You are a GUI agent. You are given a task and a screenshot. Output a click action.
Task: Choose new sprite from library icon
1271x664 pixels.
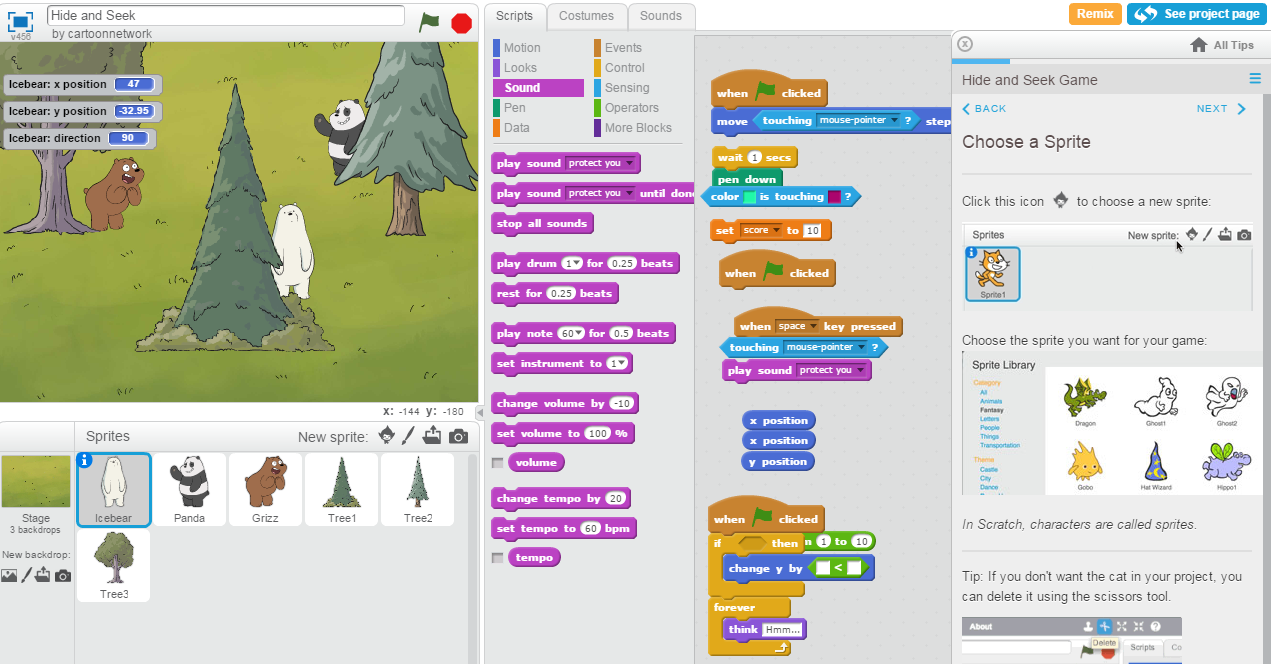(387, 436)
